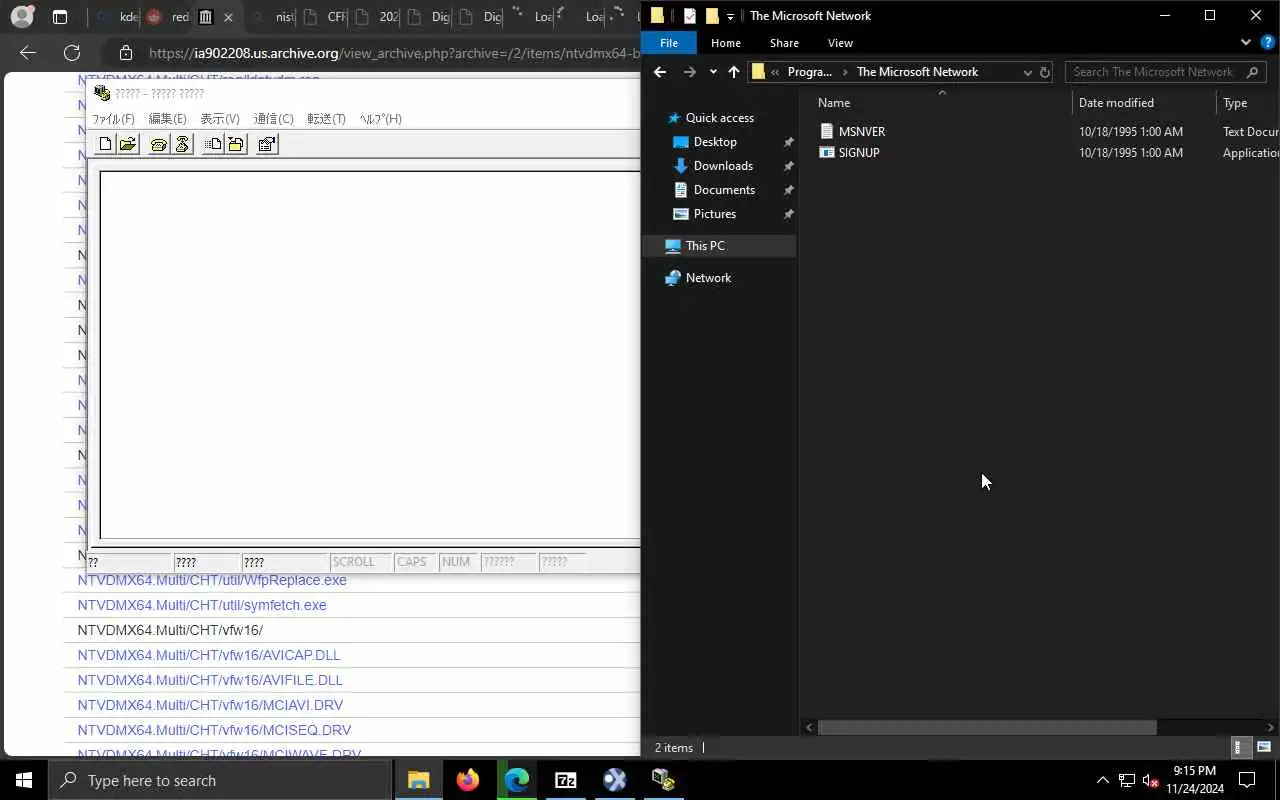Close the active archive.org browser tab
The image size is (1280, 800).
tap(228, 17)
